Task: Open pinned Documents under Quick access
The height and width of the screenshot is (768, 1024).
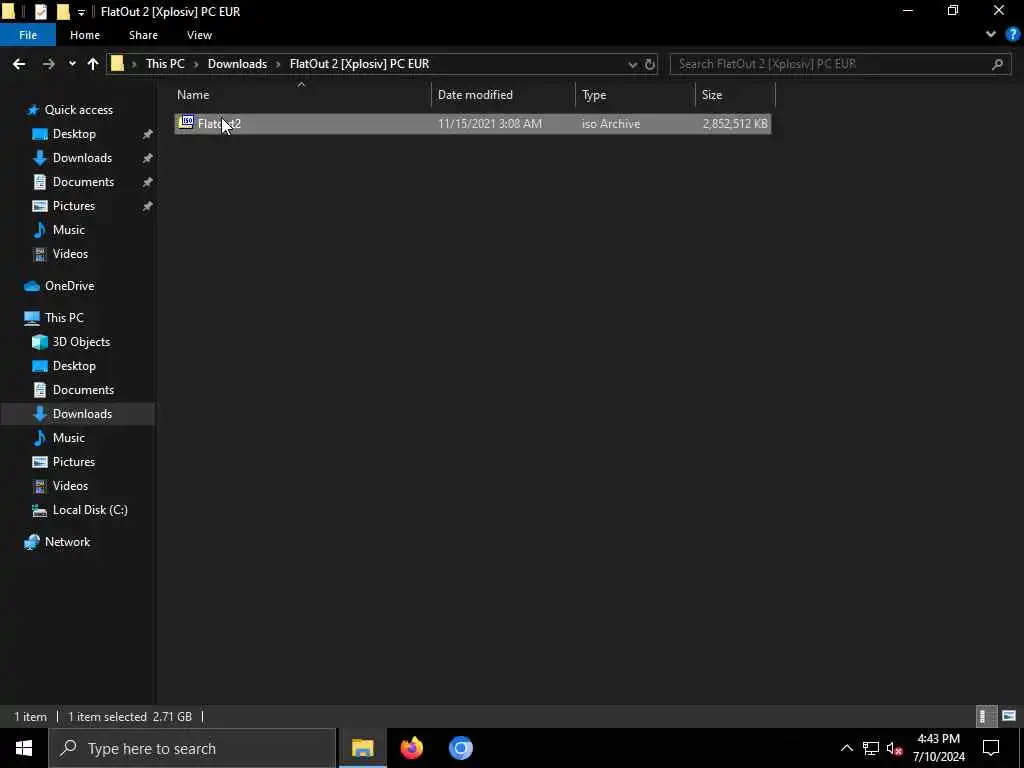Action: coord(83,182)
